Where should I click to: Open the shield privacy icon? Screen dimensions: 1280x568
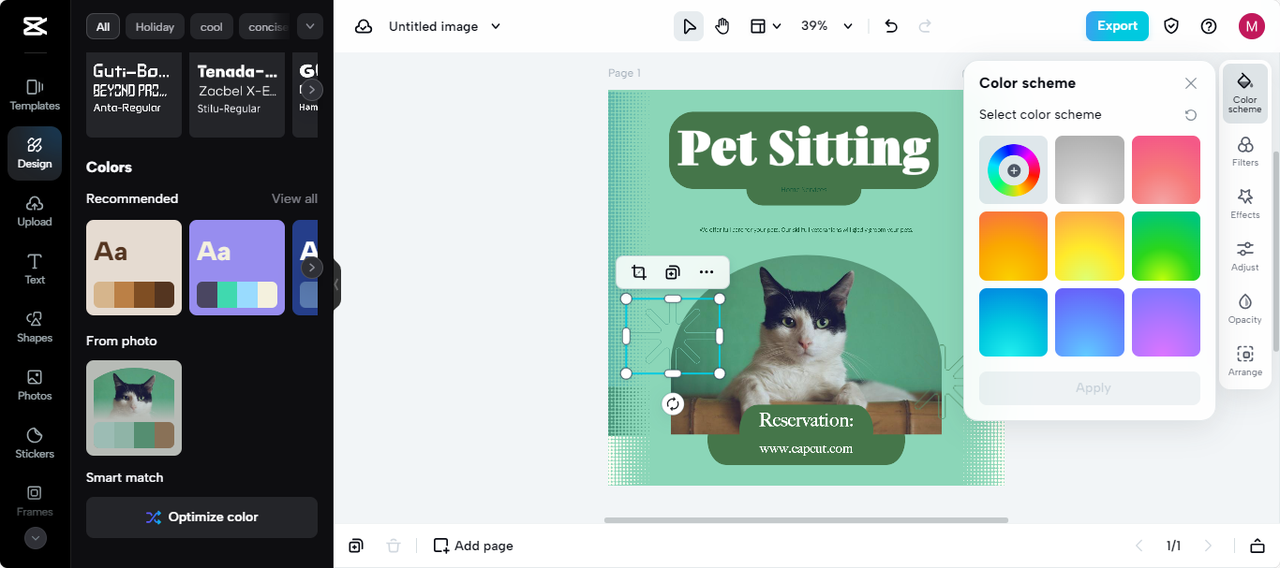(1171, 26)
